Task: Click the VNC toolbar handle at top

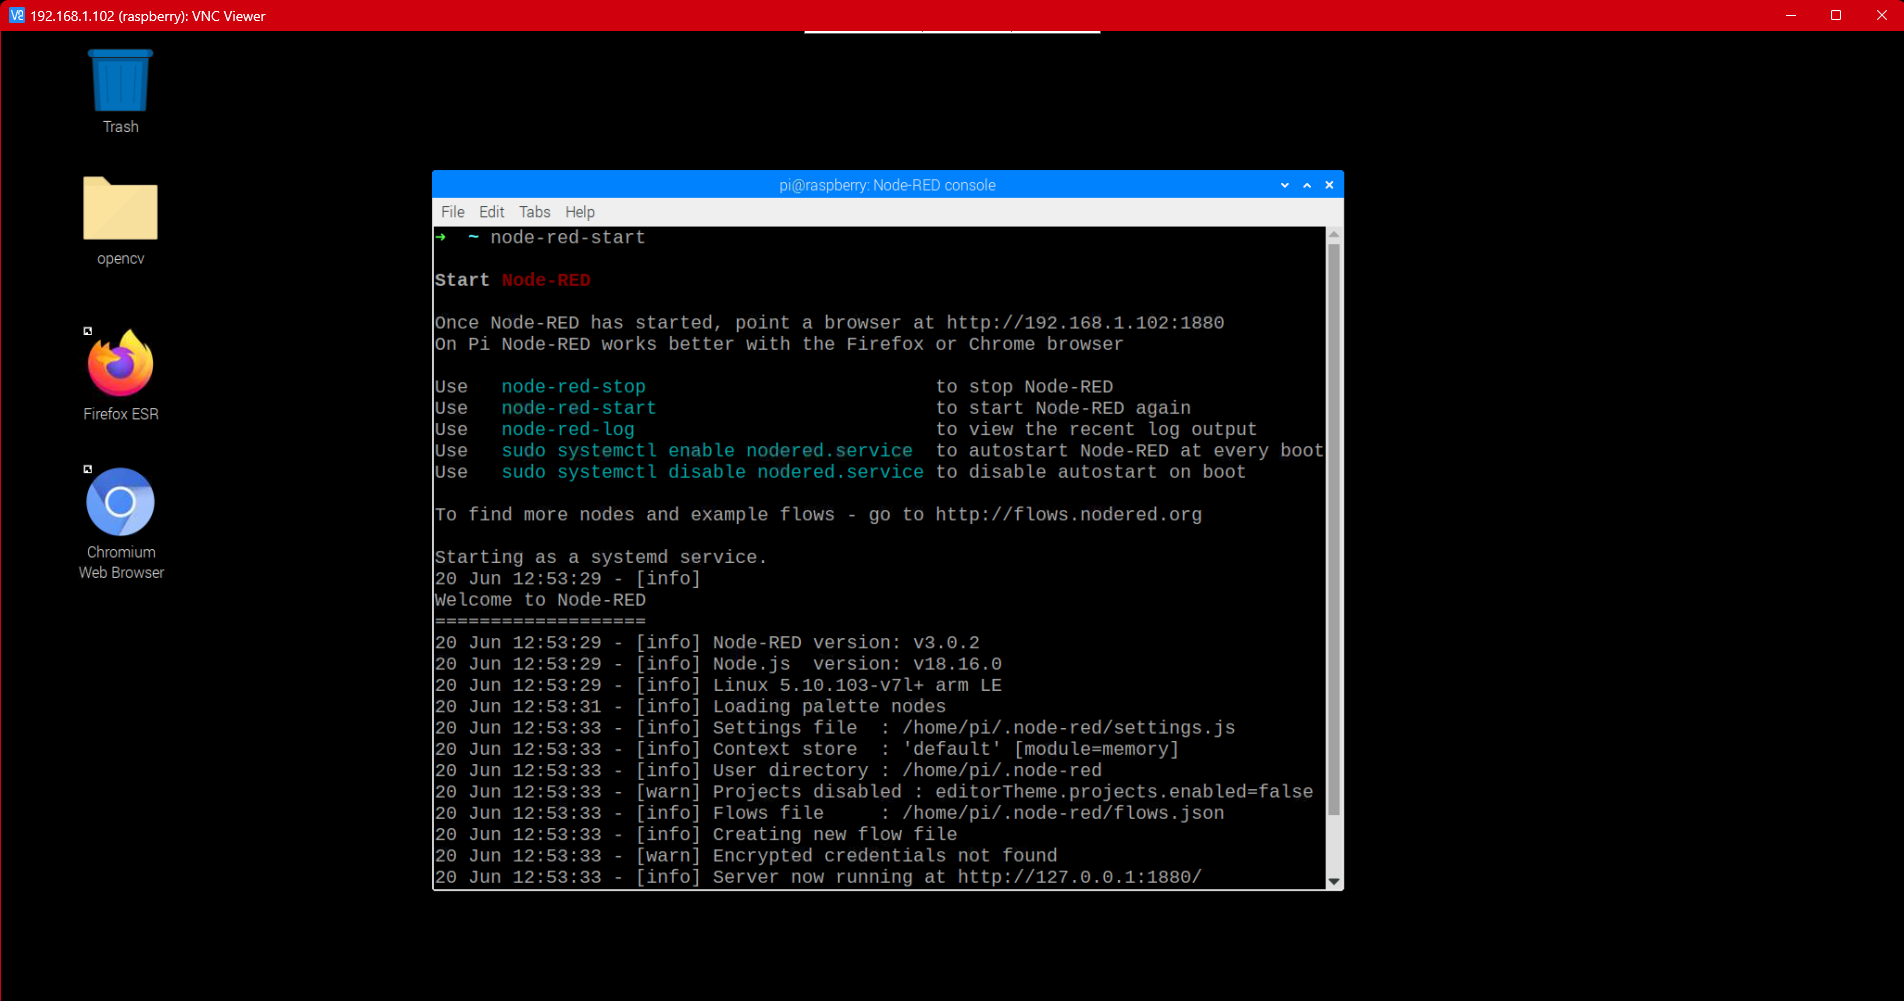Action: point(952,33)
